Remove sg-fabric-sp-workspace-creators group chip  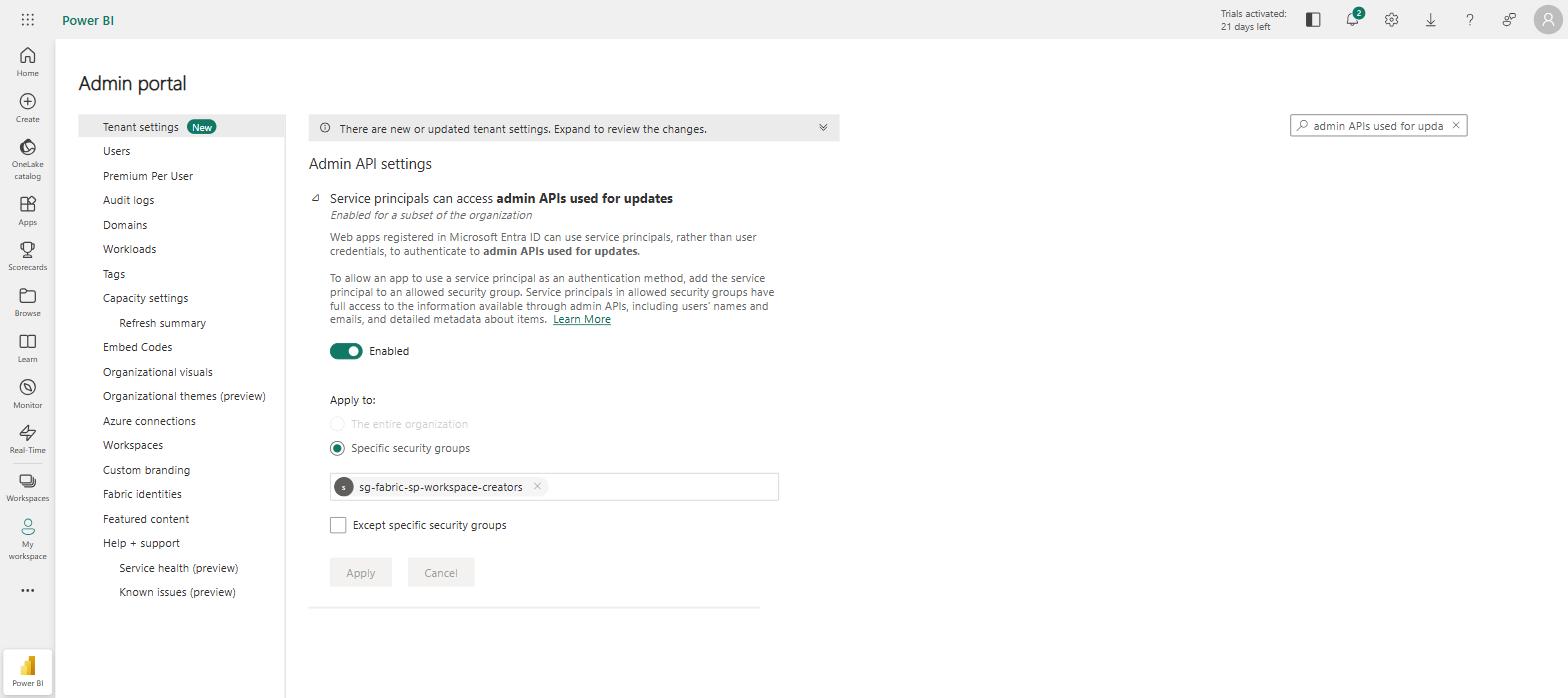click(537, 487)
